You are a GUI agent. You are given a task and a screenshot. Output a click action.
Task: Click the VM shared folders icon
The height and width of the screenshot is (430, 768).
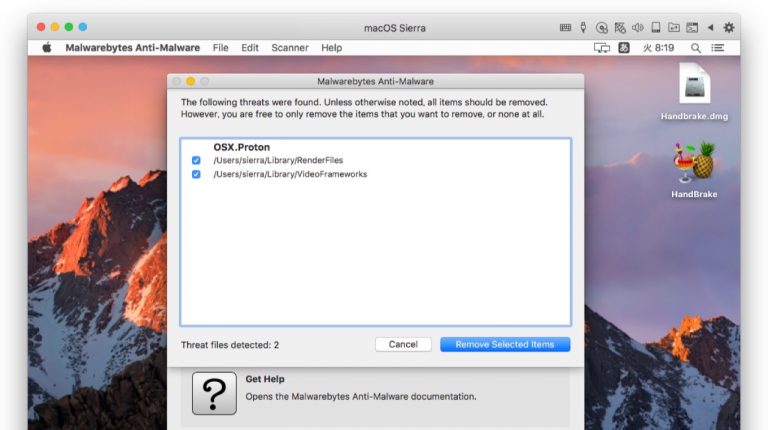pyautogui.click(x=674, y=27)
